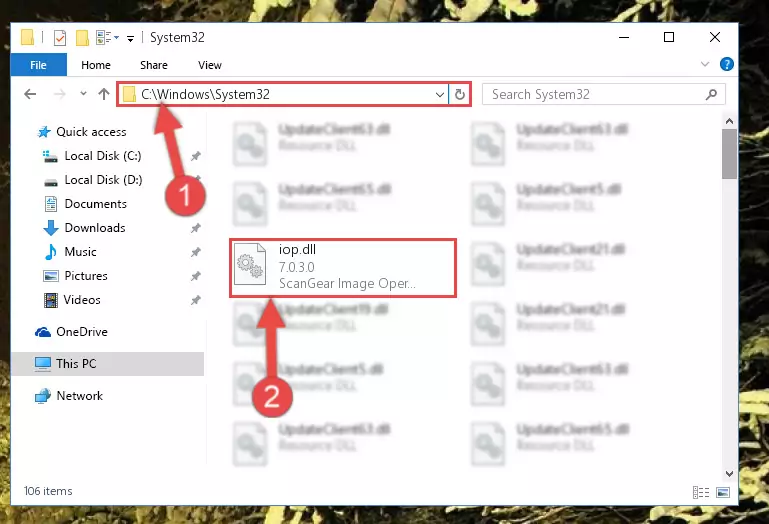
Task: Select the iop.dll file
Action: [343, 267]
